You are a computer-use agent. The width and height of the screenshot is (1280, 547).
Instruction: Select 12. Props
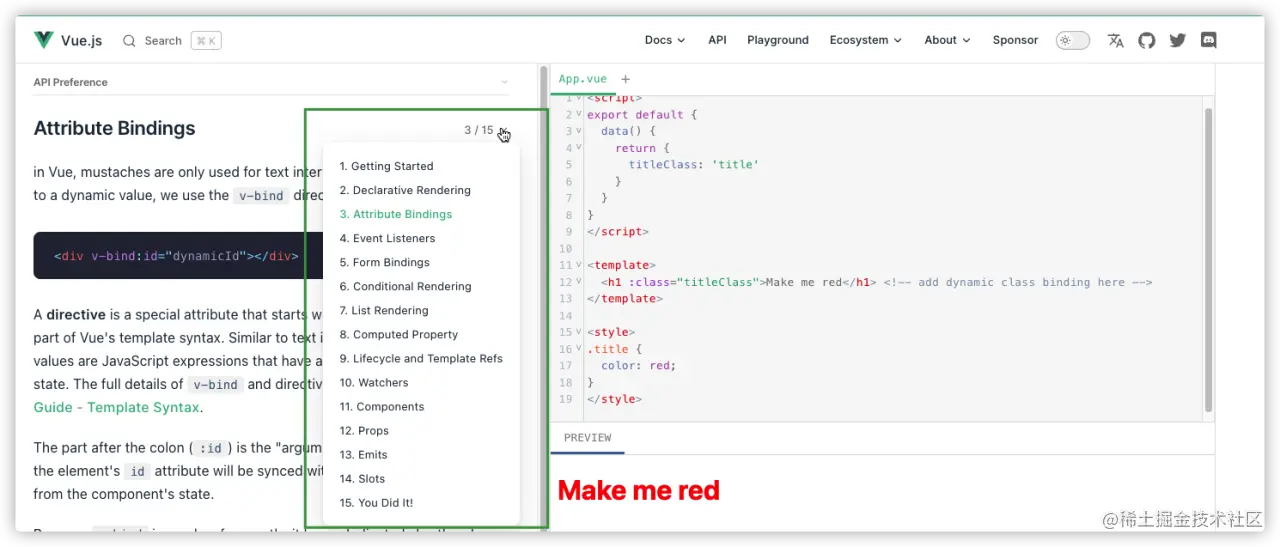[x=364, y=430]
